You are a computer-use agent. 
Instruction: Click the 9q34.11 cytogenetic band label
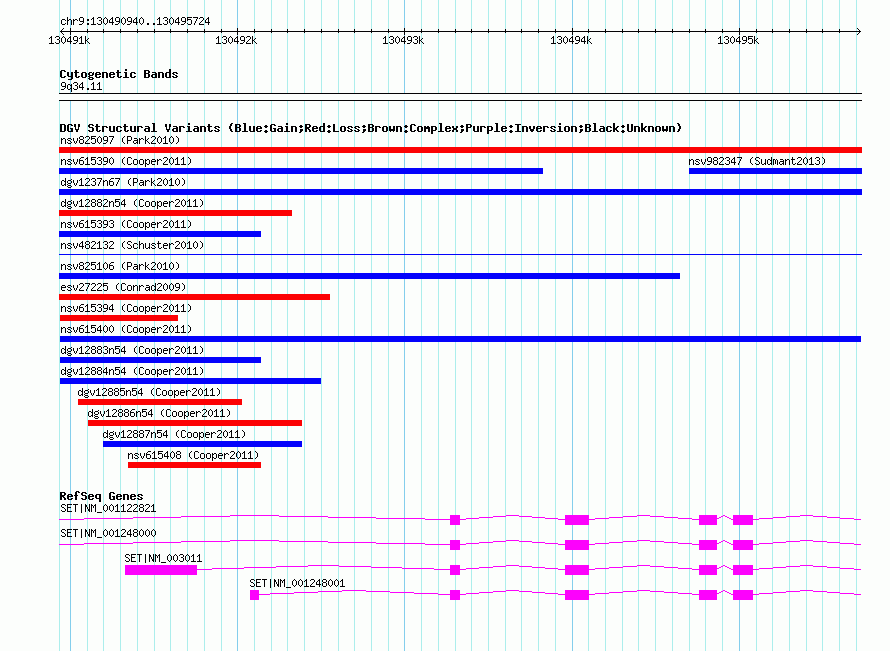81,86
